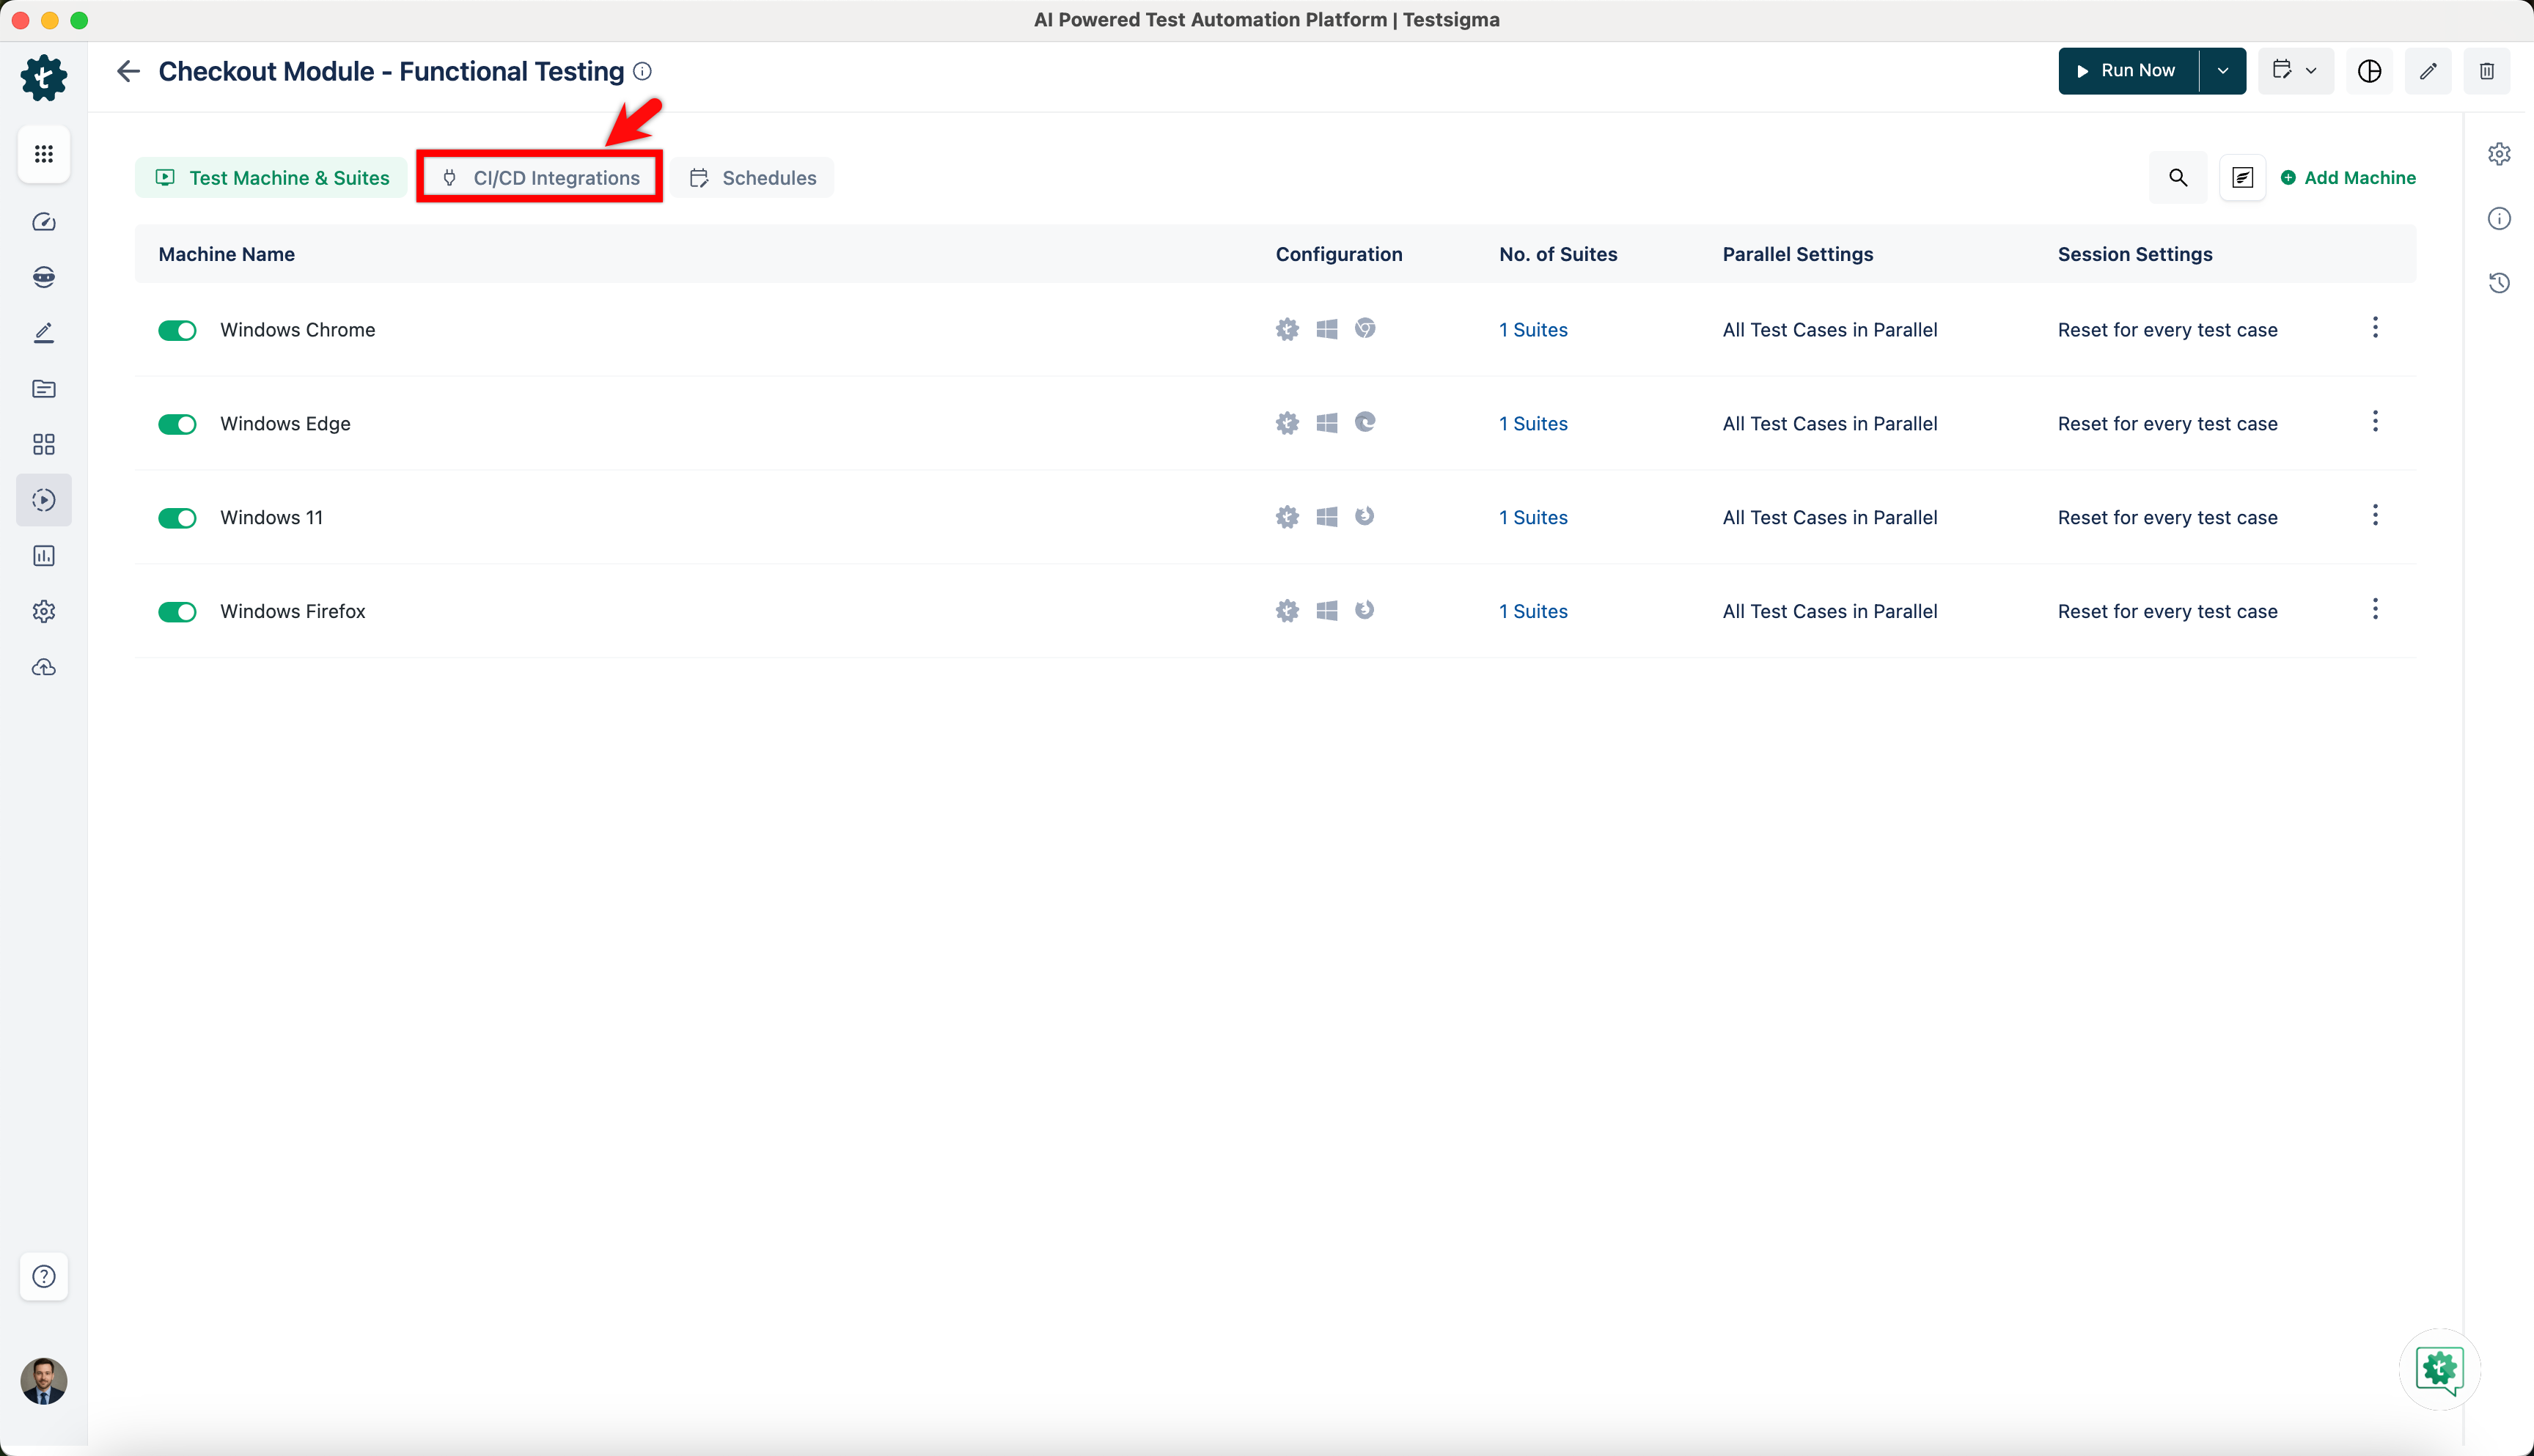2534x1456 pixels.
Task: Open the authoring pencil icon in sidebar
Action: point(43,332)
